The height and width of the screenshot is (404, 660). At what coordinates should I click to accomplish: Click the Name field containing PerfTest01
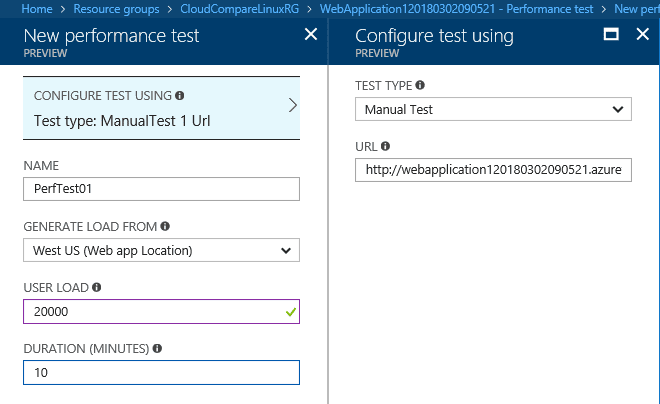[161, 189]
